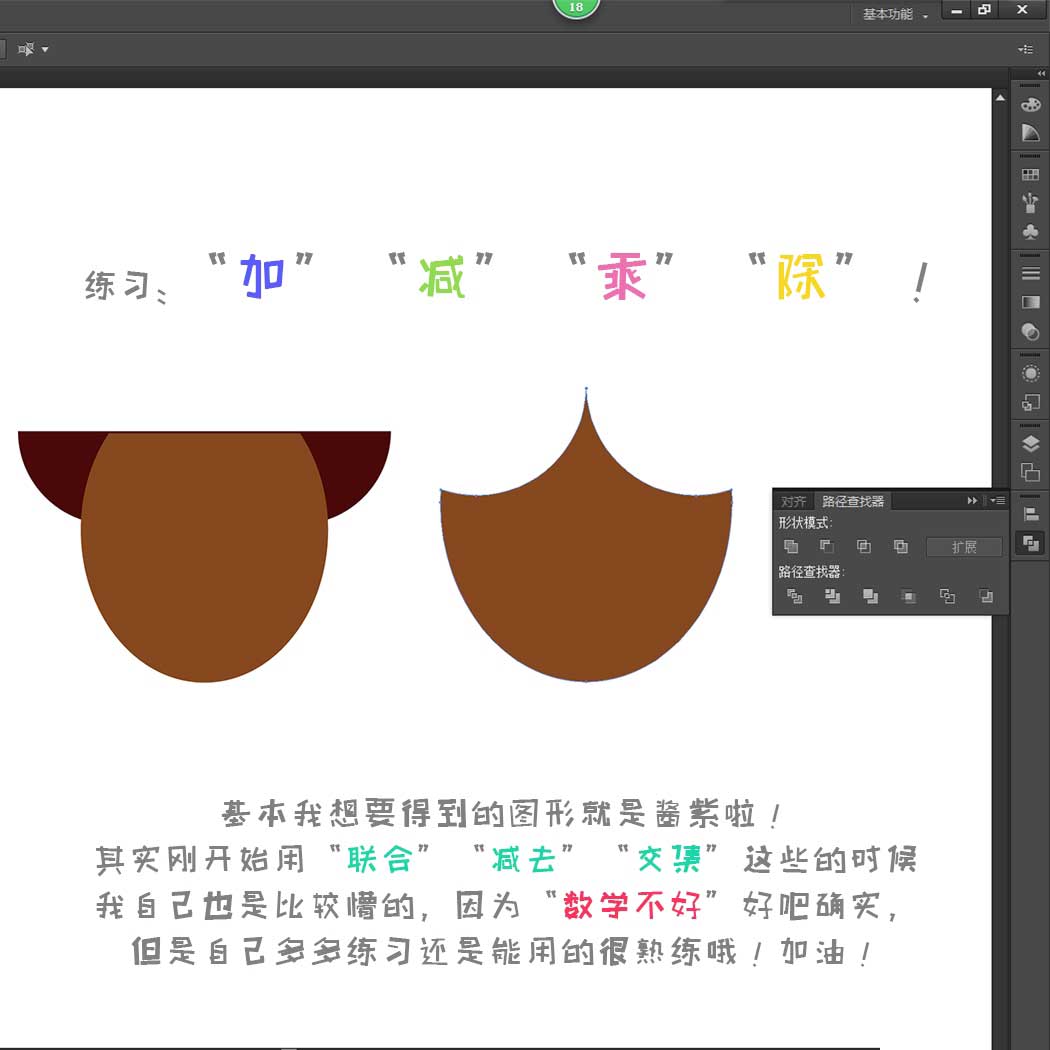Apply the Trim pathfinder
The width and height of the screenshot is (1050, 1050).
click(x=832, y=596)
